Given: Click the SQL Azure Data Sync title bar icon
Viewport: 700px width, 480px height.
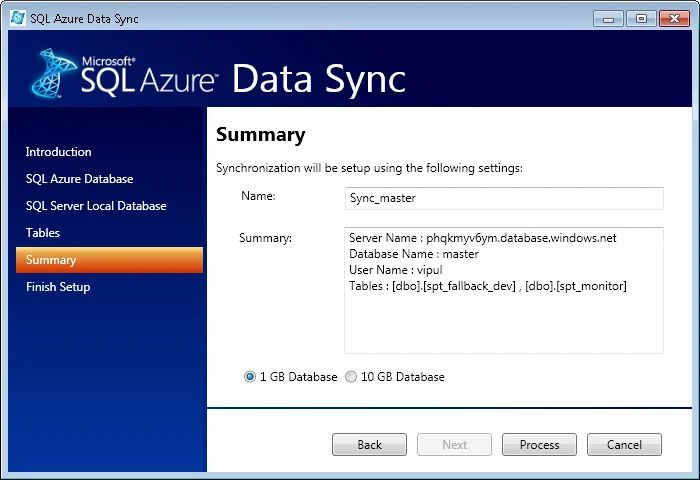Looking at the screenshot, I should click(18, 18).
